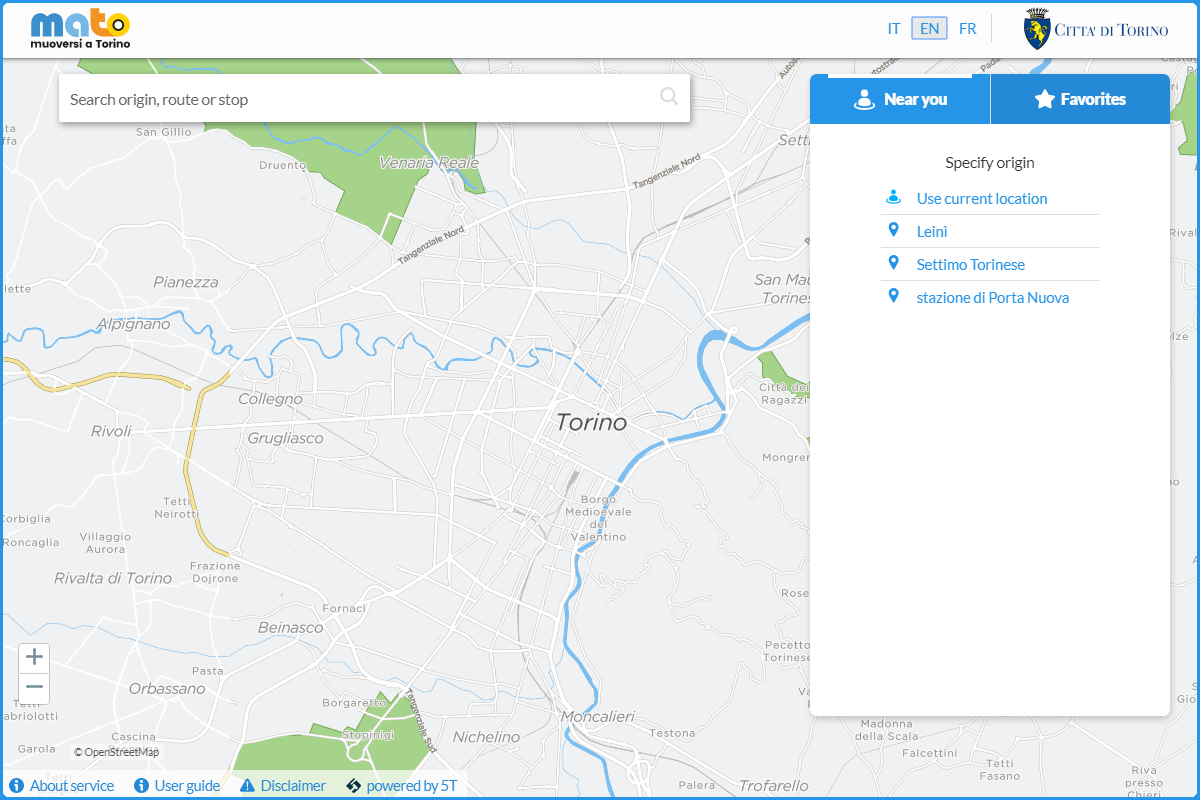
Task: Zoom in the map with plus button
Action: 34,657
